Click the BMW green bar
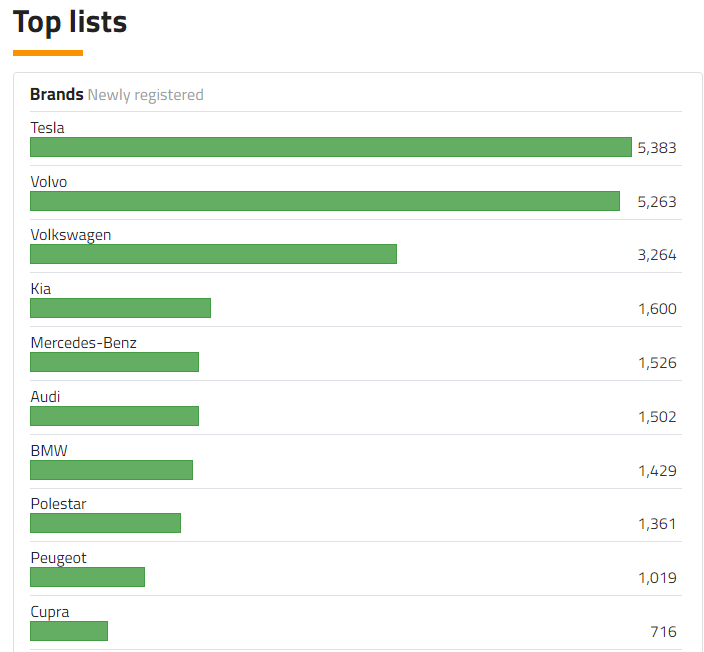Viewport: 704px width, 652px height. coord(111,470)
